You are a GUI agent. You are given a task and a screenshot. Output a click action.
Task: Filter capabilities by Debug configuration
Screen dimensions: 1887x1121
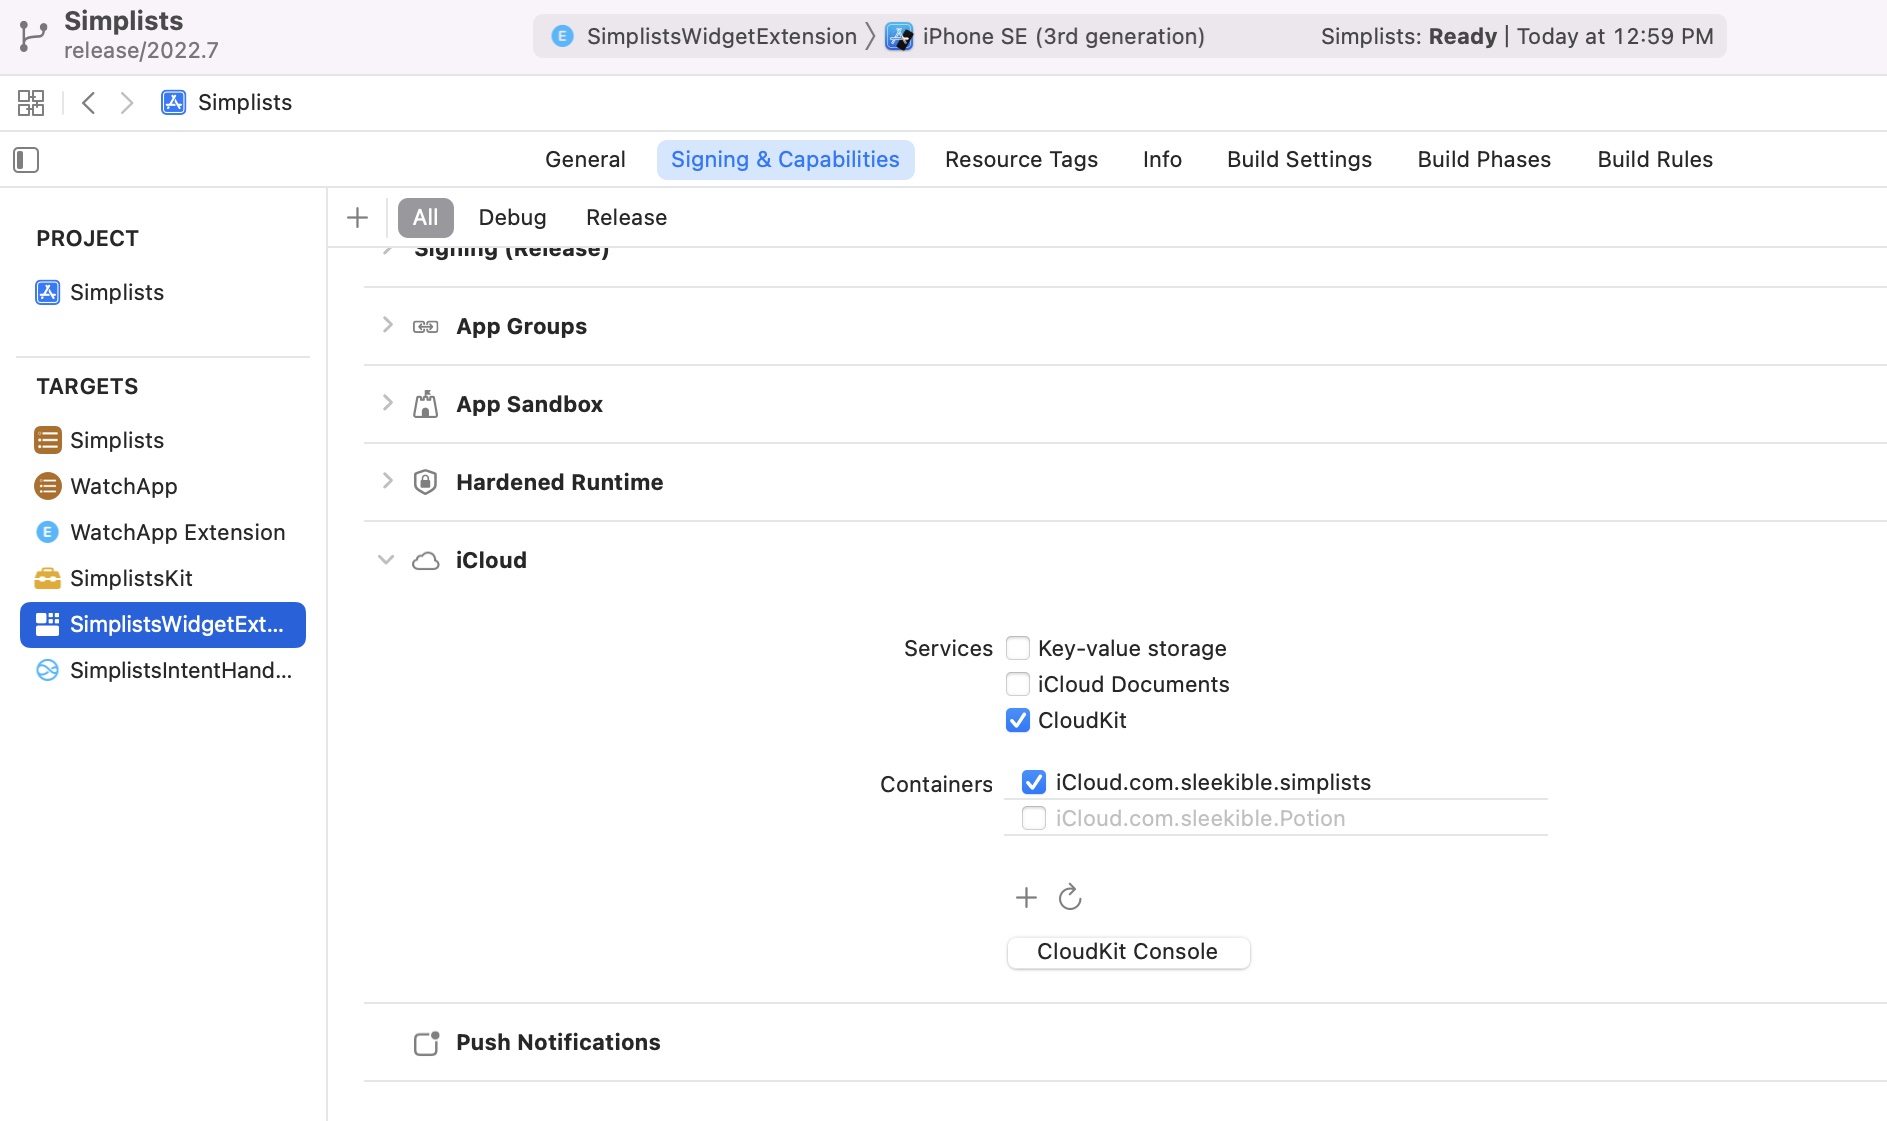(x=512, y=217)
